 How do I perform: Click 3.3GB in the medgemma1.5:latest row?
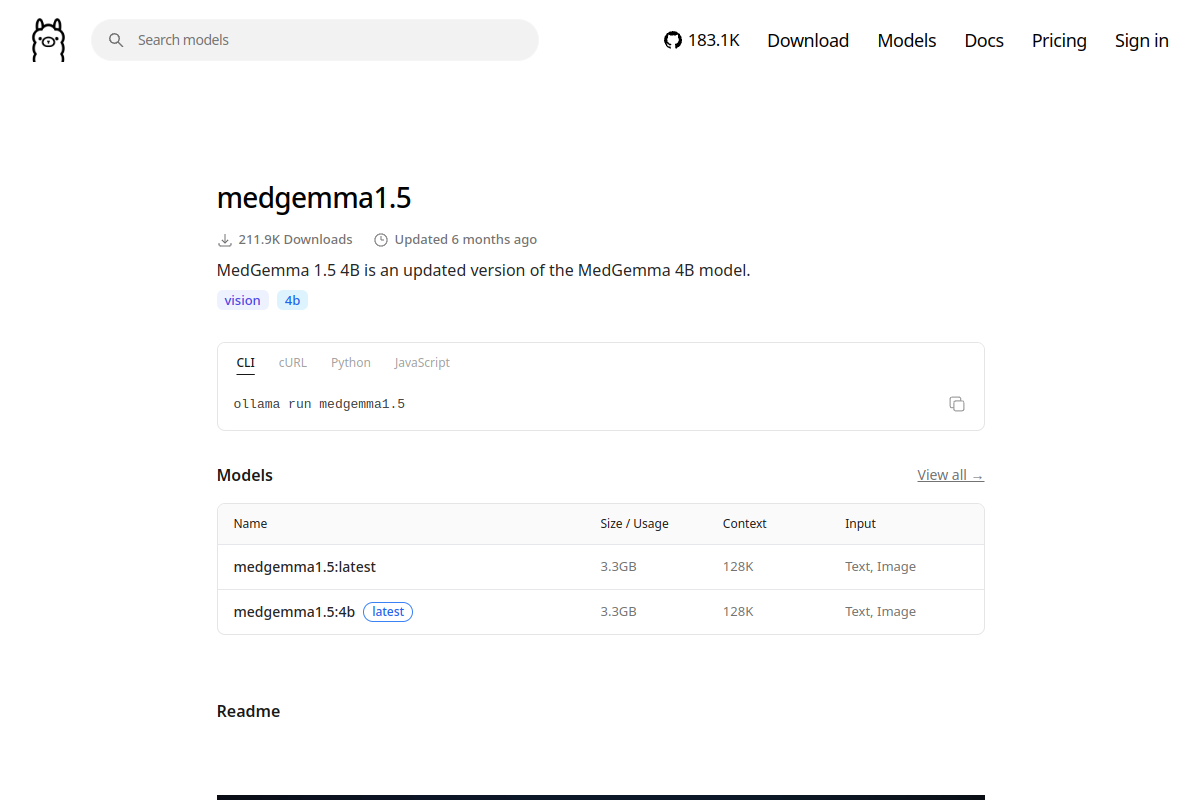pyautogui.click(x=618, y=567)
